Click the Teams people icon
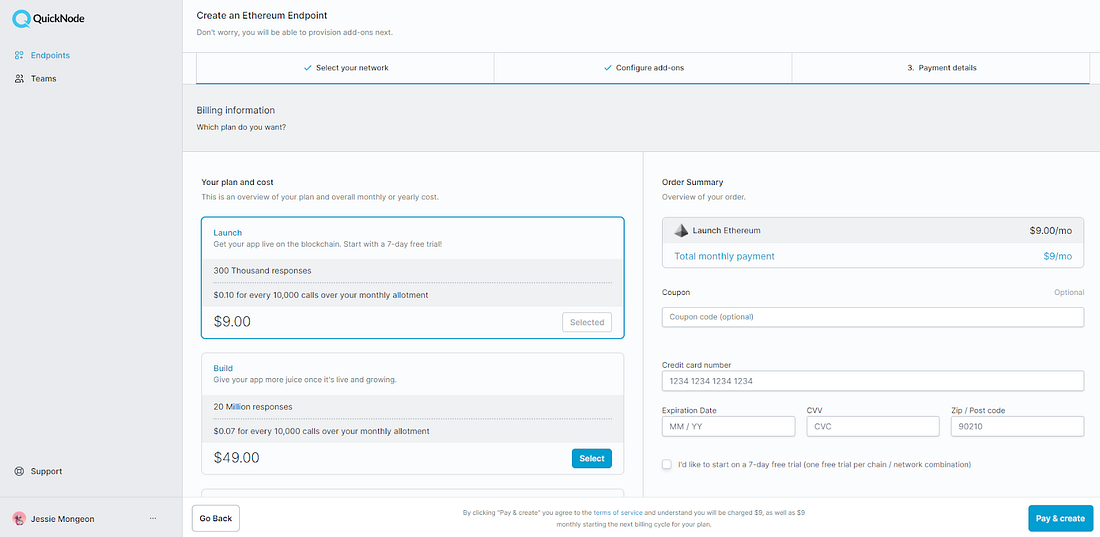Image resolution: width=1100 pixels, height=537 pixels. click(x=20, y=79)
